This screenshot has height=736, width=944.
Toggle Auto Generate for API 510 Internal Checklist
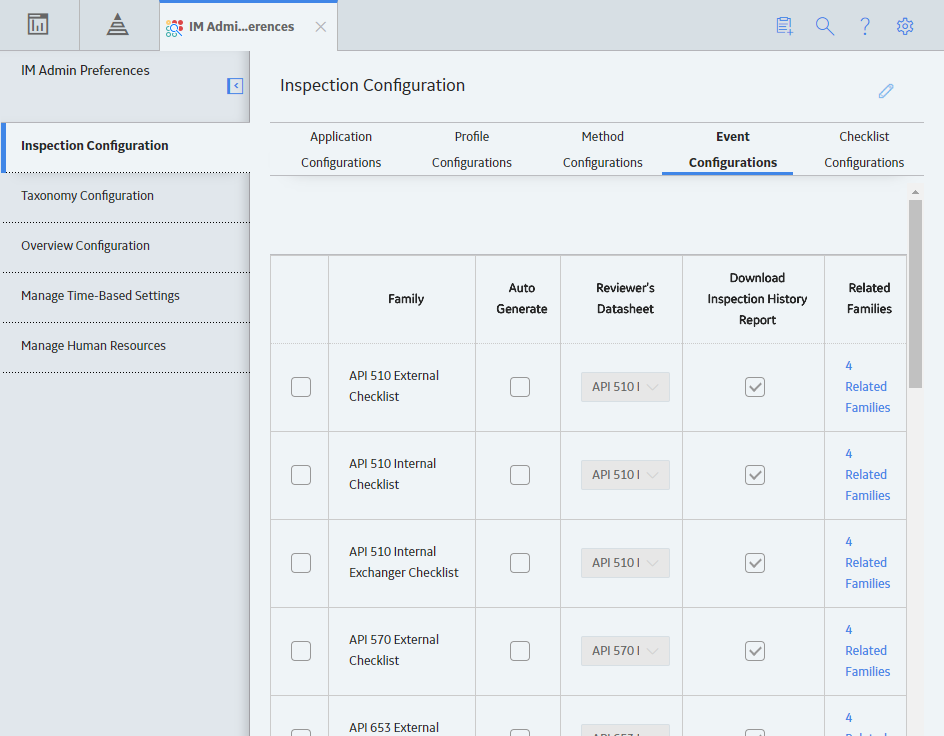520,475
